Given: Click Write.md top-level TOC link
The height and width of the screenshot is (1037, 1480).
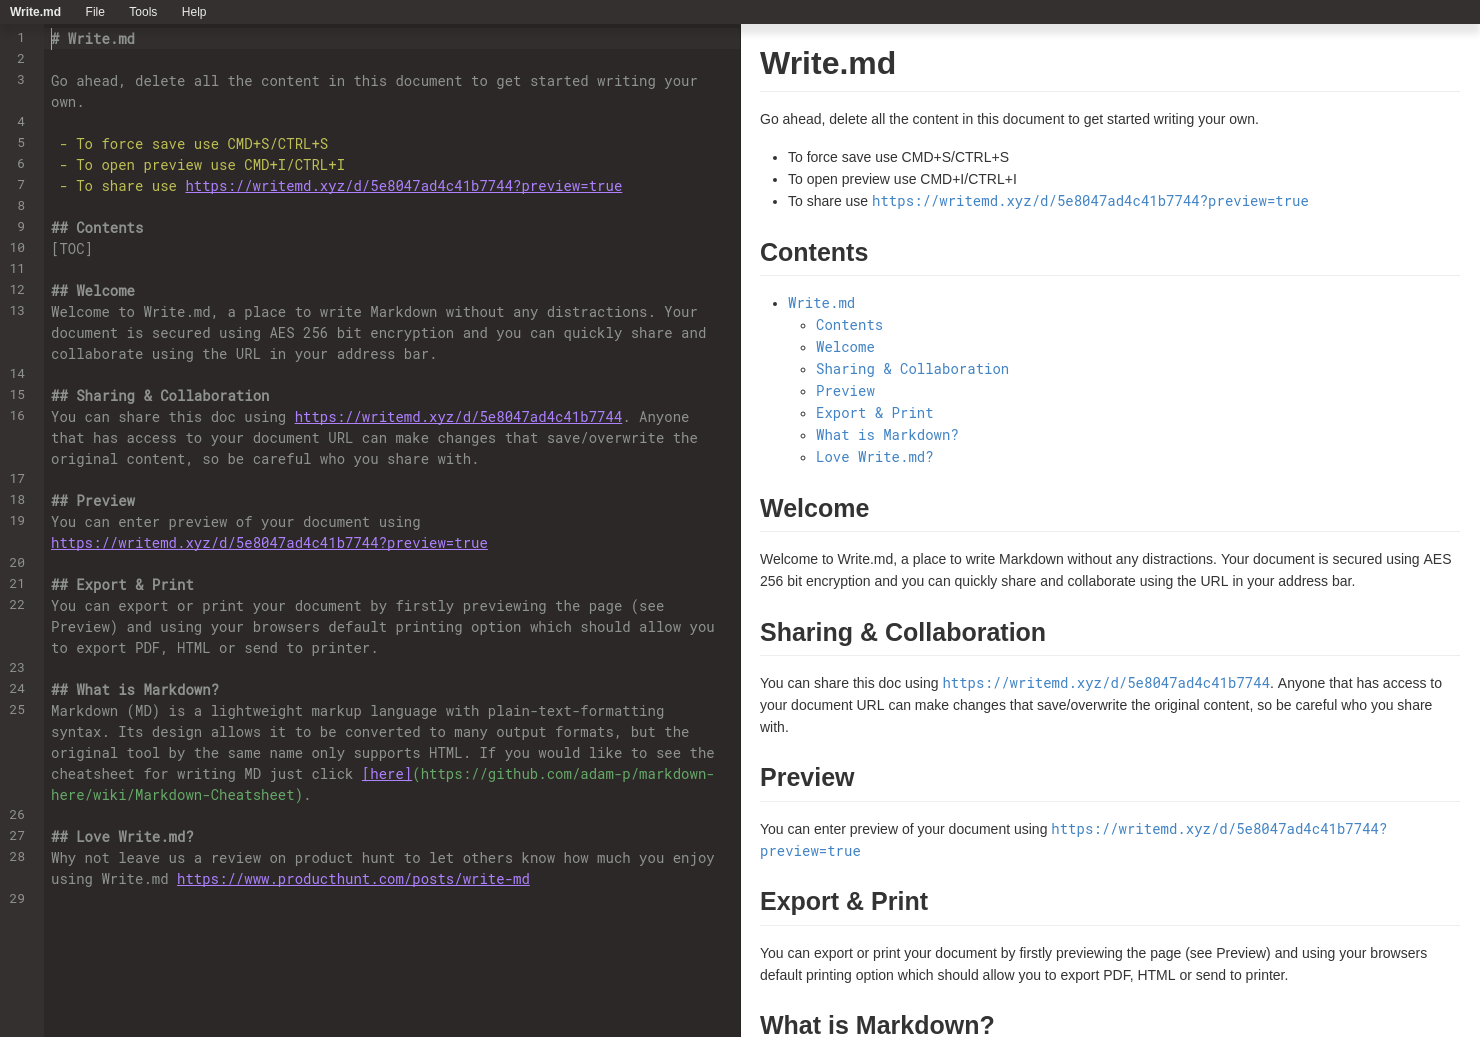Looking at the screenshot, I should (x=821, y=303).
